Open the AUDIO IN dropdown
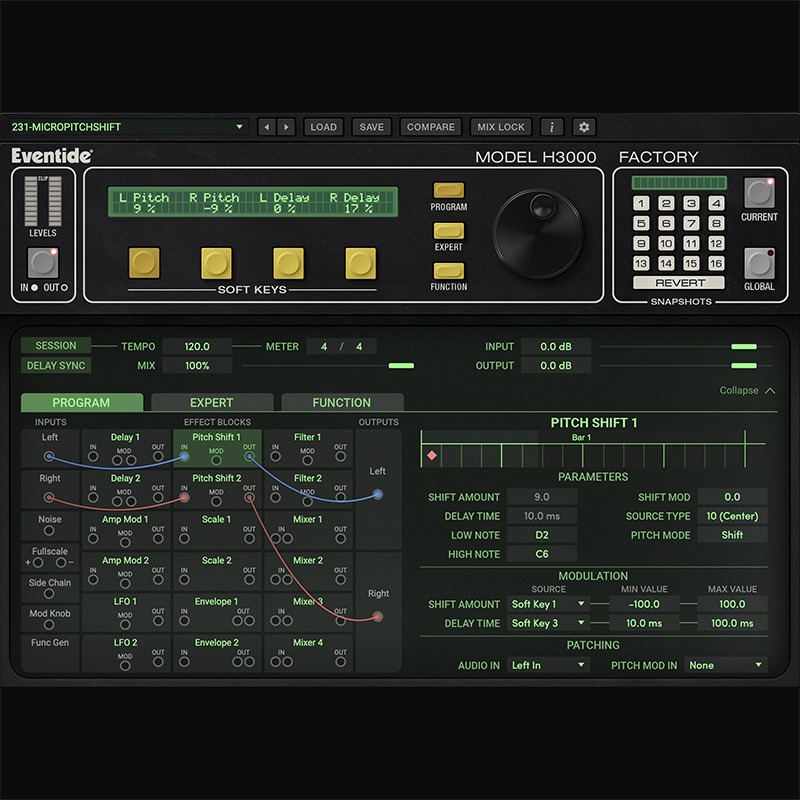 click(548, 665)
